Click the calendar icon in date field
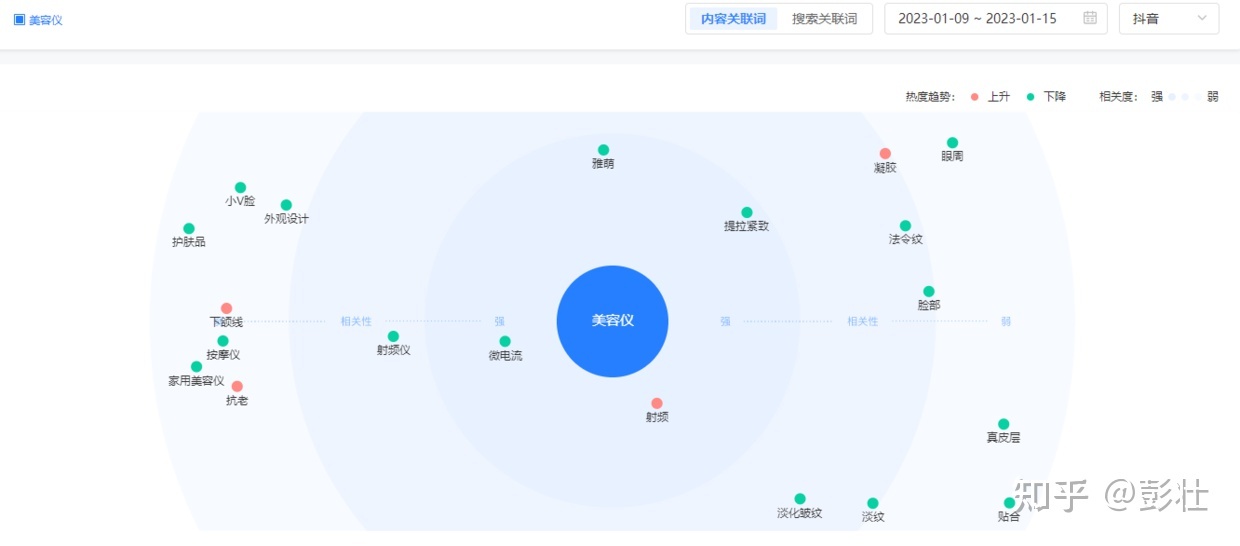Screen dimensions: 1240x546 [1090, 18]
